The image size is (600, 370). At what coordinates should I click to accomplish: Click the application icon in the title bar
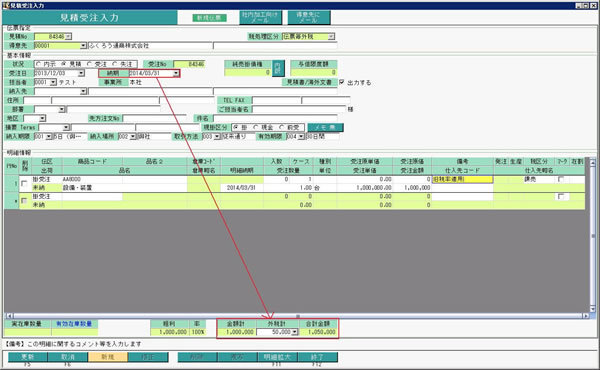click(x=6, y=5)
